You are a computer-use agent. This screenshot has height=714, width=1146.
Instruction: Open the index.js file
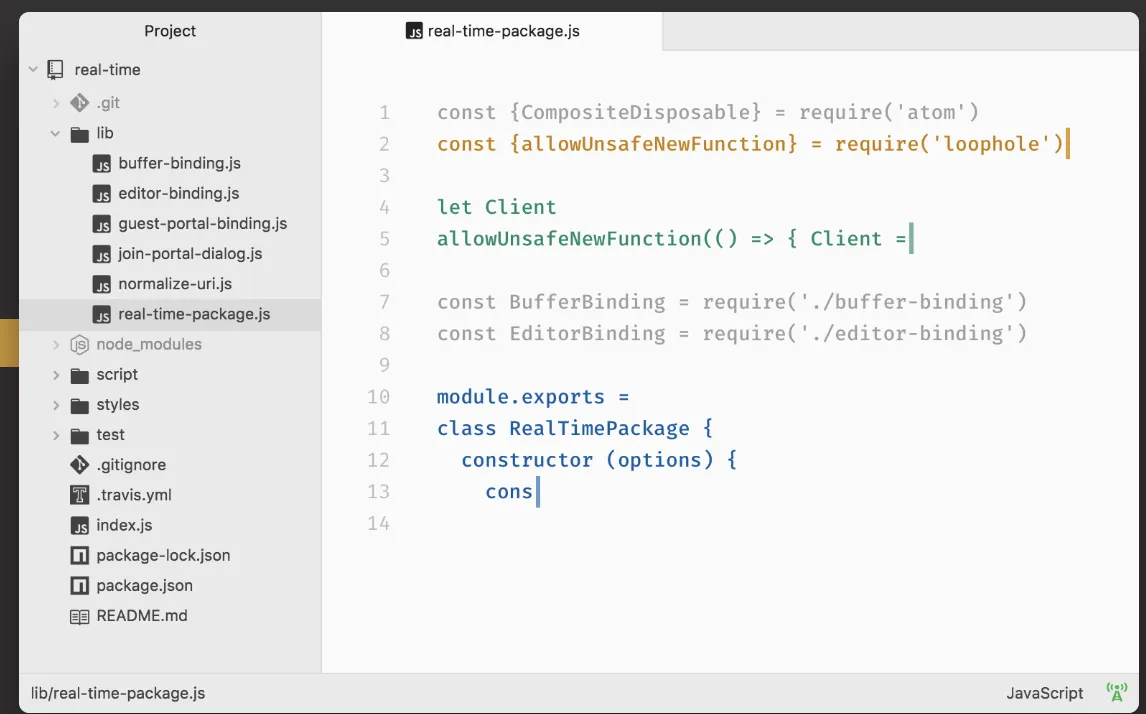click(x=124, y=525)
